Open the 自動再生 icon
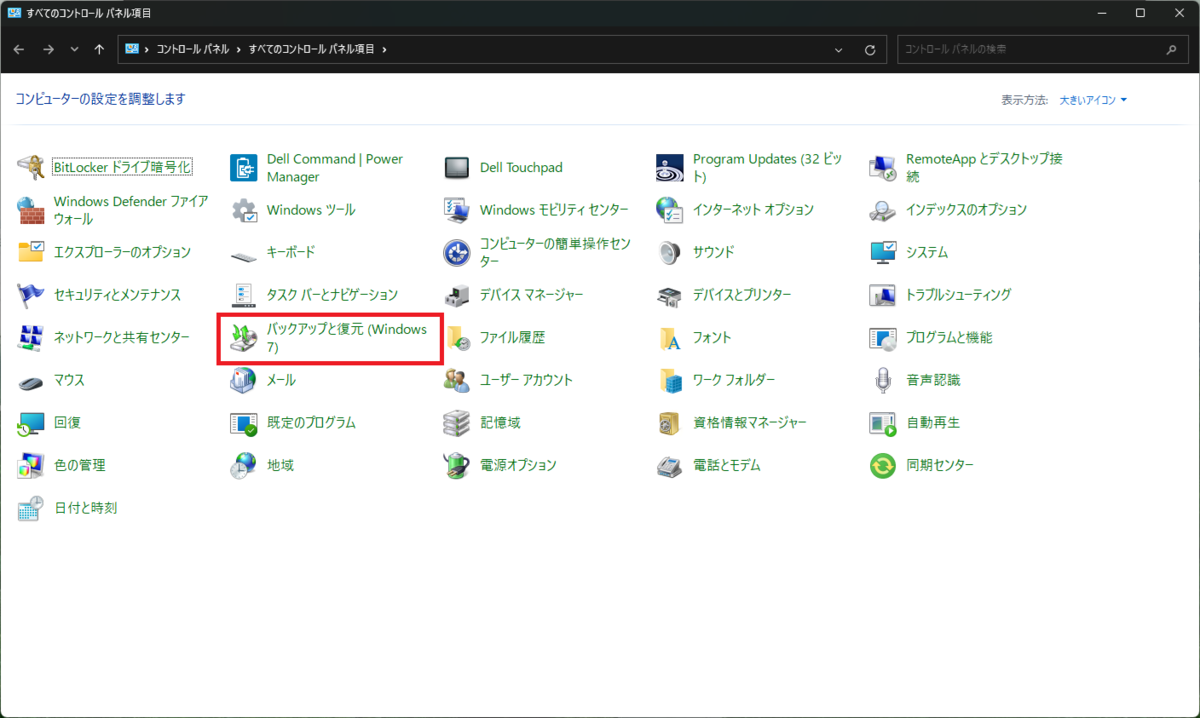 (x=883, y=423)
